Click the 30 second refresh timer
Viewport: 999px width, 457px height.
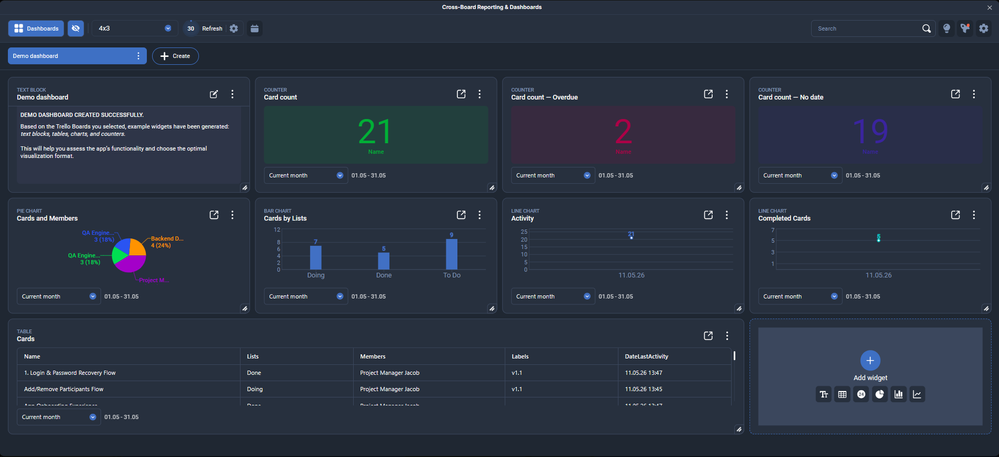coord(190,28)
